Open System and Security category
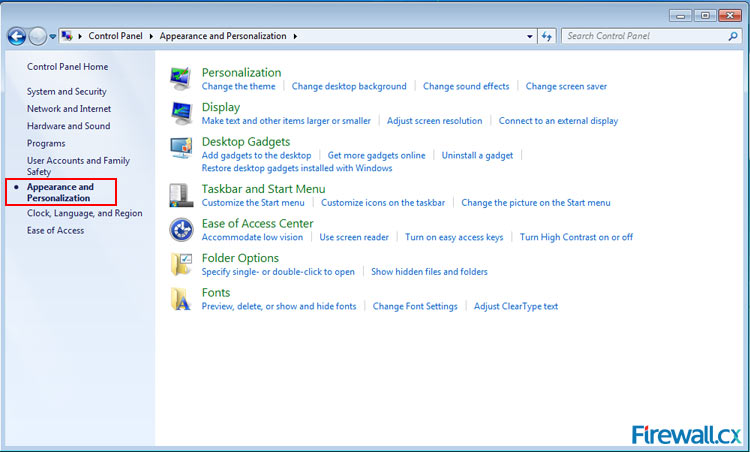Image resolution: width=750 pixels, height=452 pixels. click(x=66, y=91)
